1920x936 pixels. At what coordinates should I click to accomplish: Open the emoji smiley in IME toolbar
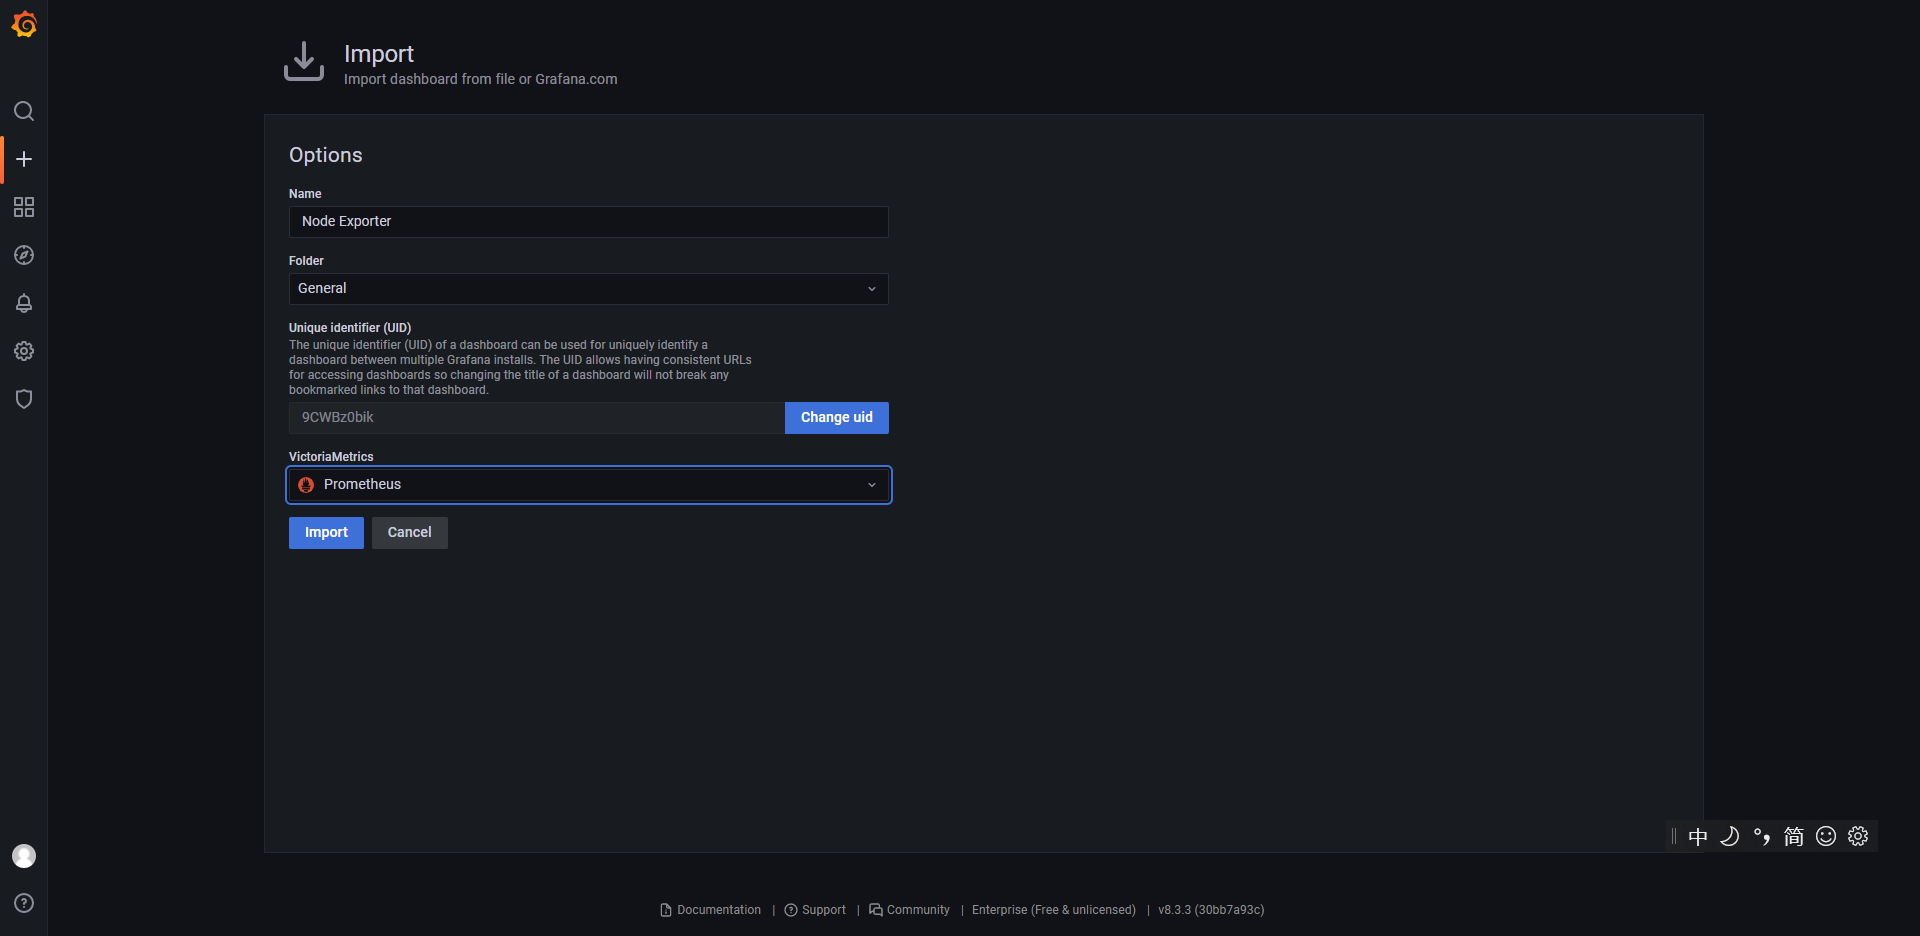1826,836
